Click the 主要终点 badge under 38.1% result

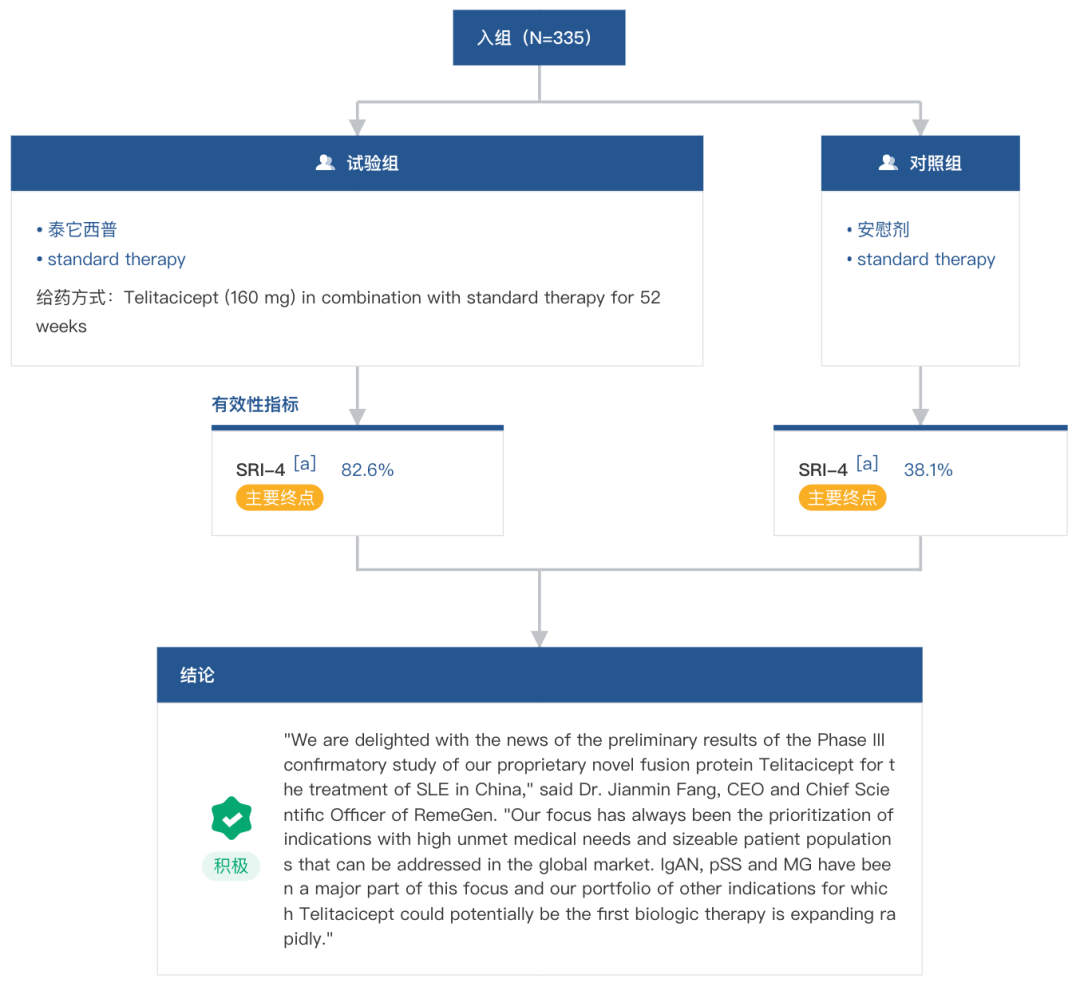click(842, 498)
